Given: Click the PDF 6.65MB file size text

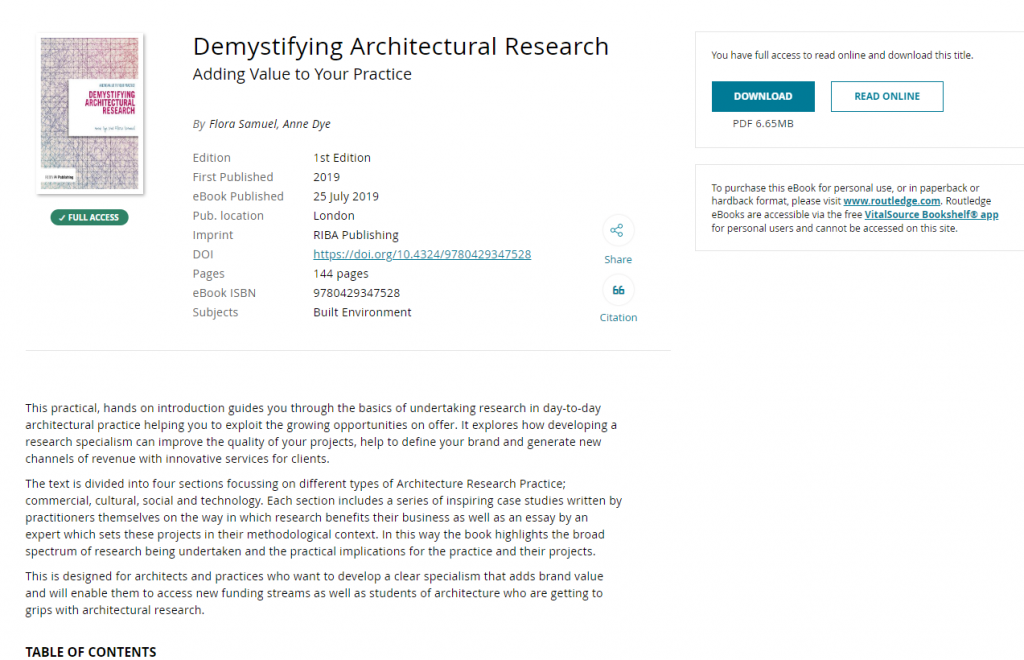Looking at the screenshot, I should [x=763, y=124].
